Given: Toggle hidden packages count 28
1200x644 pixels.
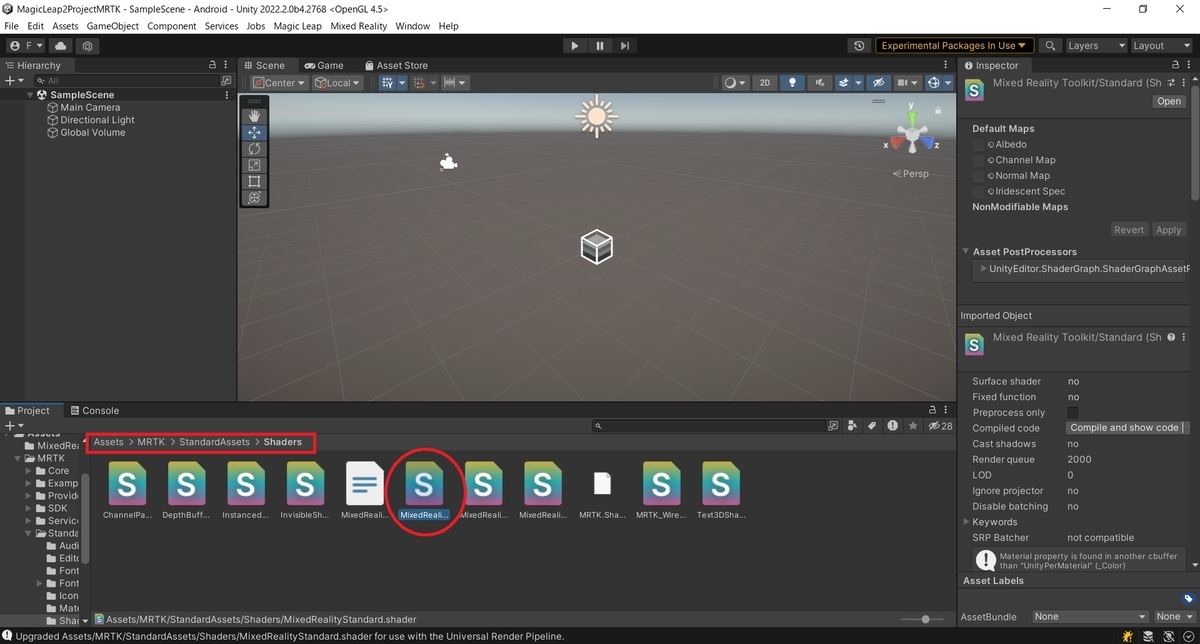Looking at the screenshot, I should (940, 426).
